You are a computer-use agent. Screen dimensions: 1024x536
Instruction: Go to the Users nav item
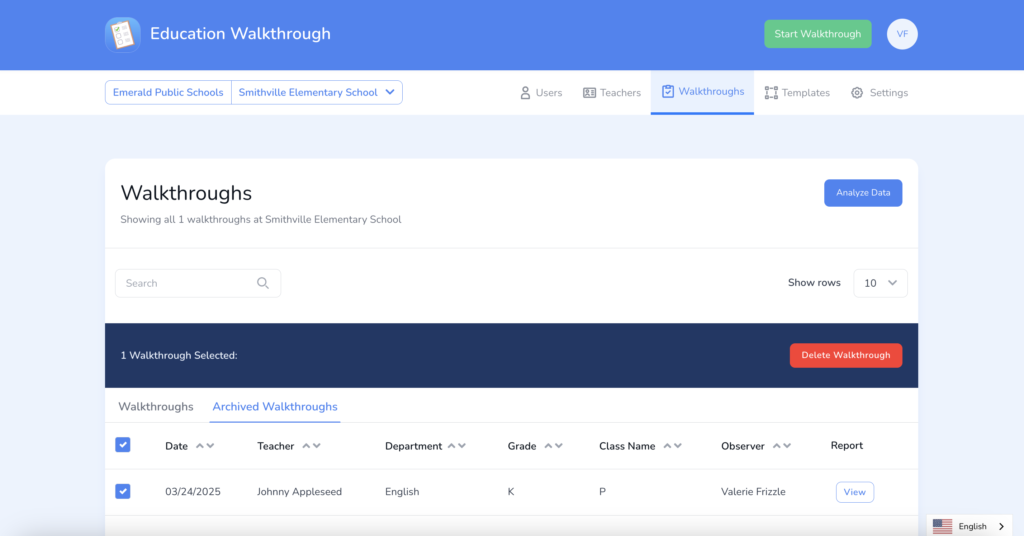541,93
